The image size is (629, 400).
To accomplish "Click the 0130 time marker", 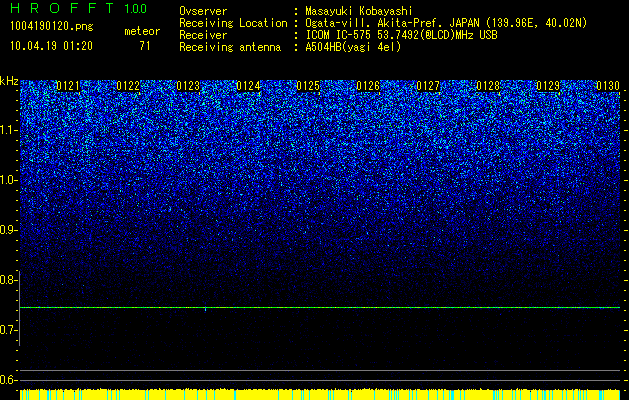I will point(608,86).
